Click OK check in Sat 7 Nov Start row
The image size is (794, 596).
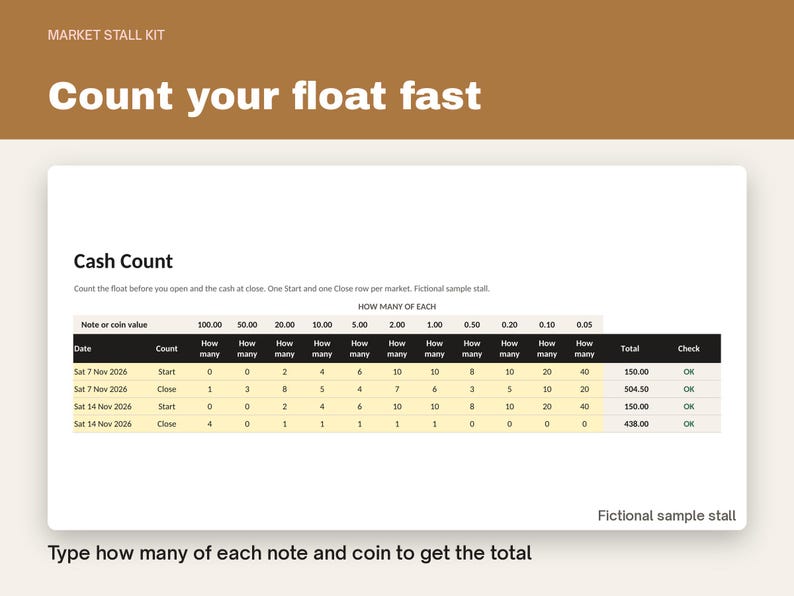[x=689, y=372]
